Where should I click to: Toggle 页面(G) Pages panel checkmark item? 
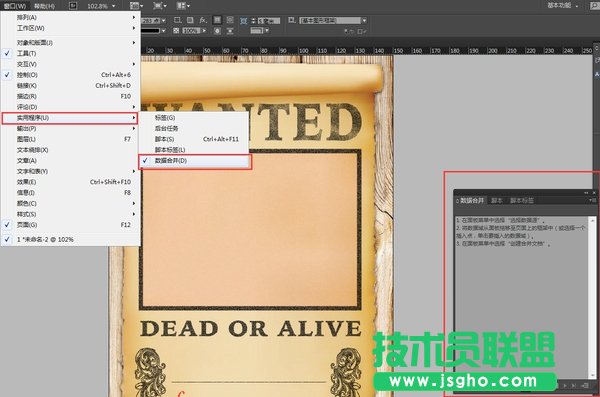[x=70, y=225]
